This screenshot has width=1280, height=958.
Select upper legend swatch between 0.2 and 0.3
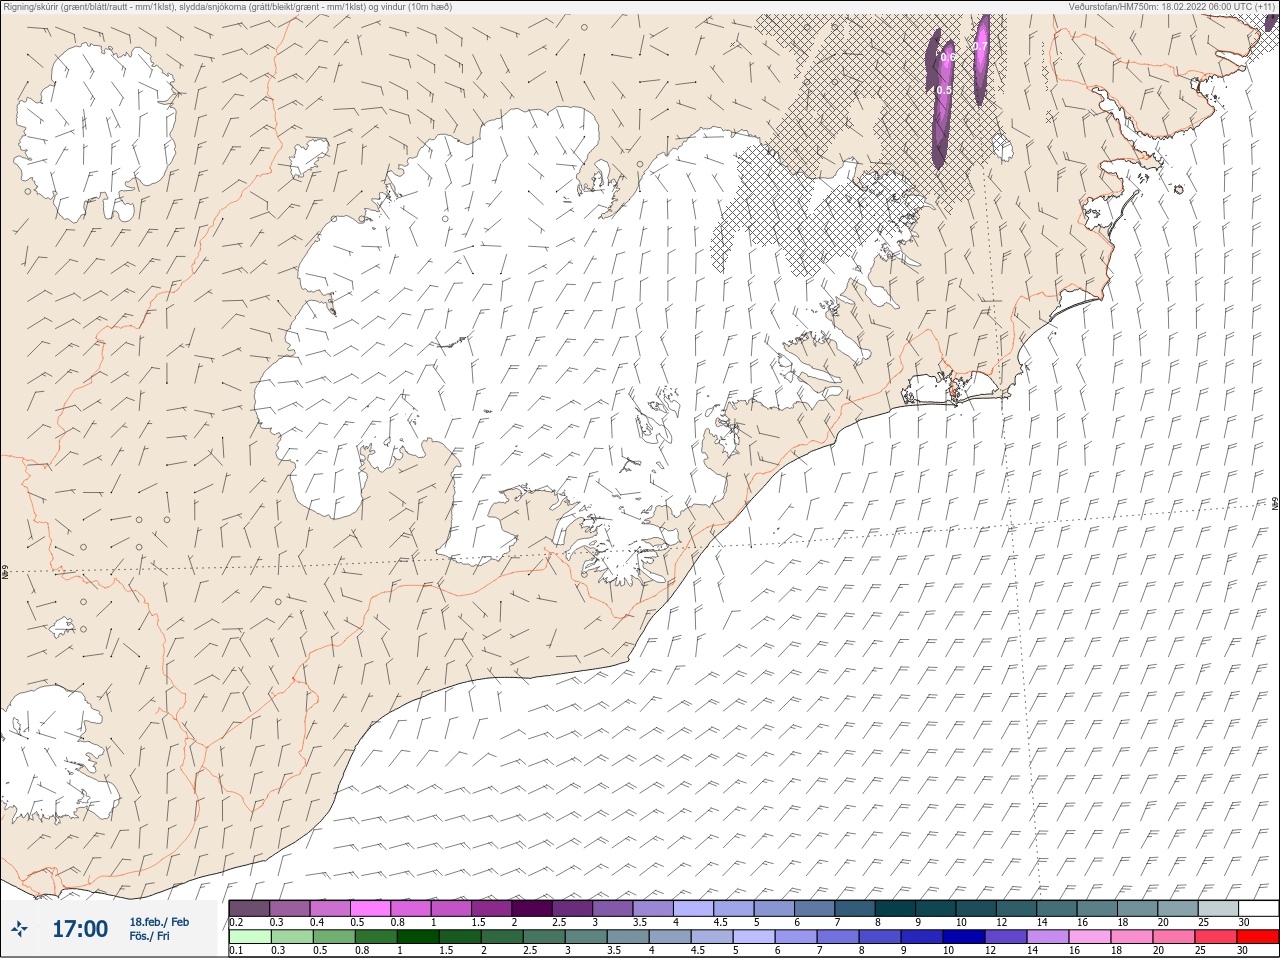click(x=249, y=909)
